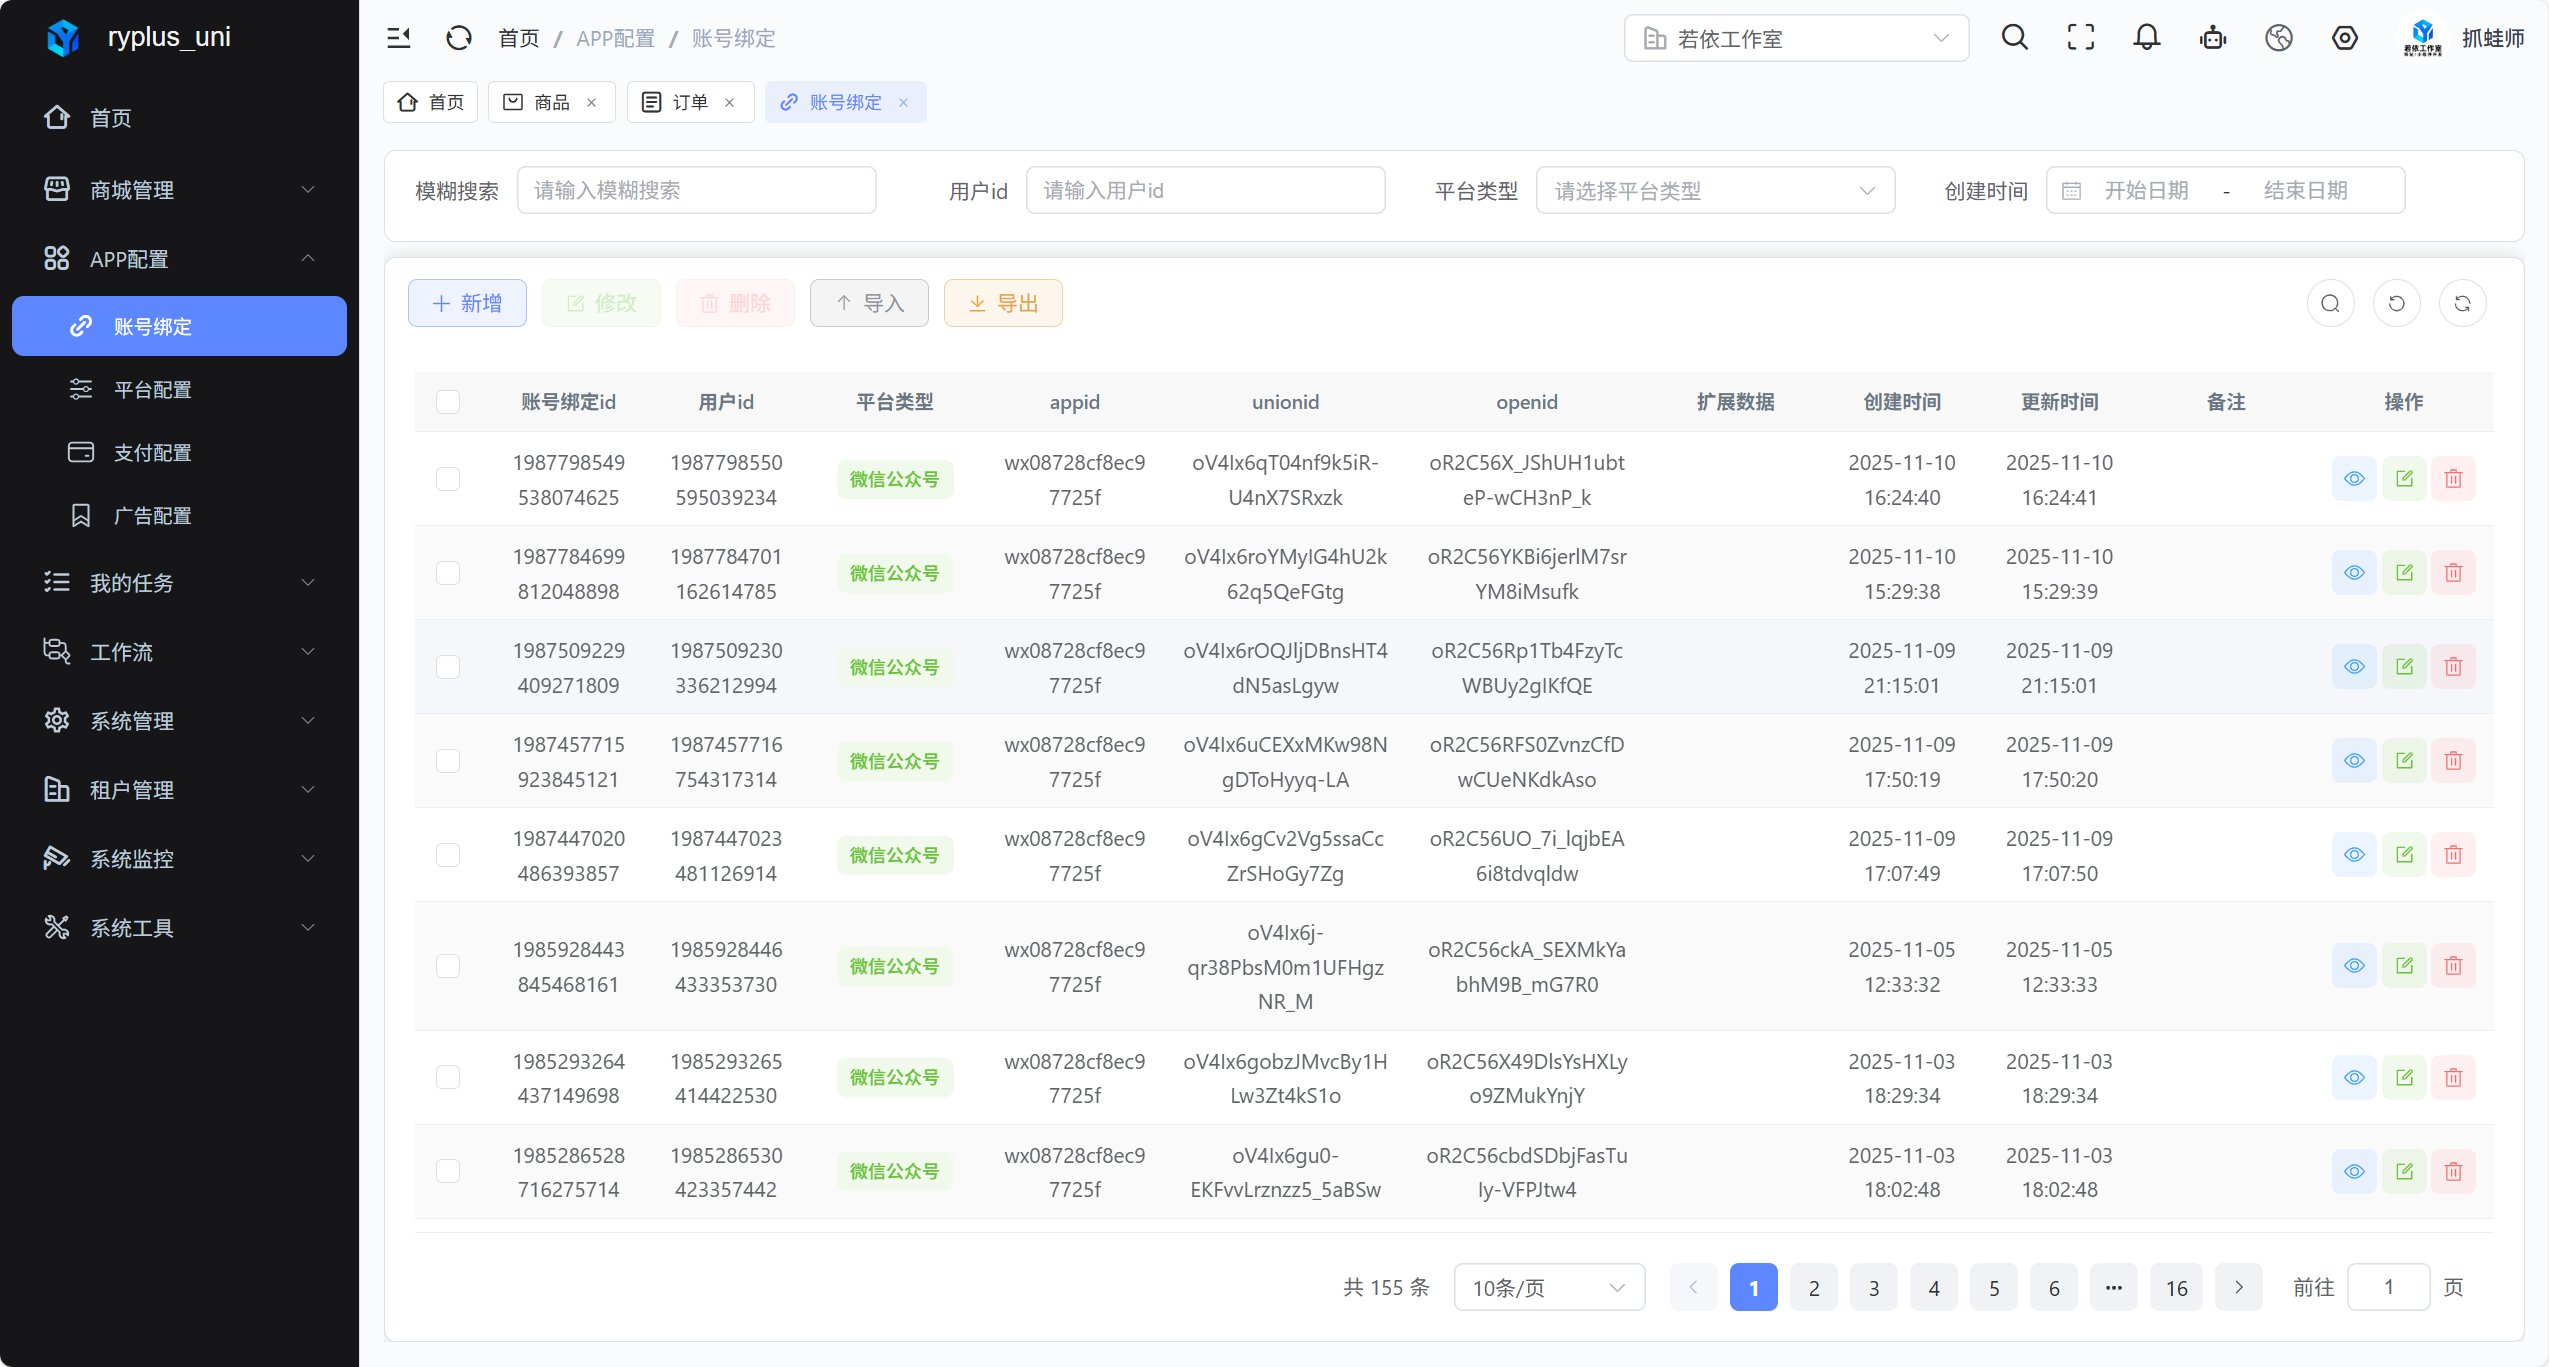View details of the third row via its eye icon
The height and width of the screenshot is (1367, 2549).
point(2354,667)
